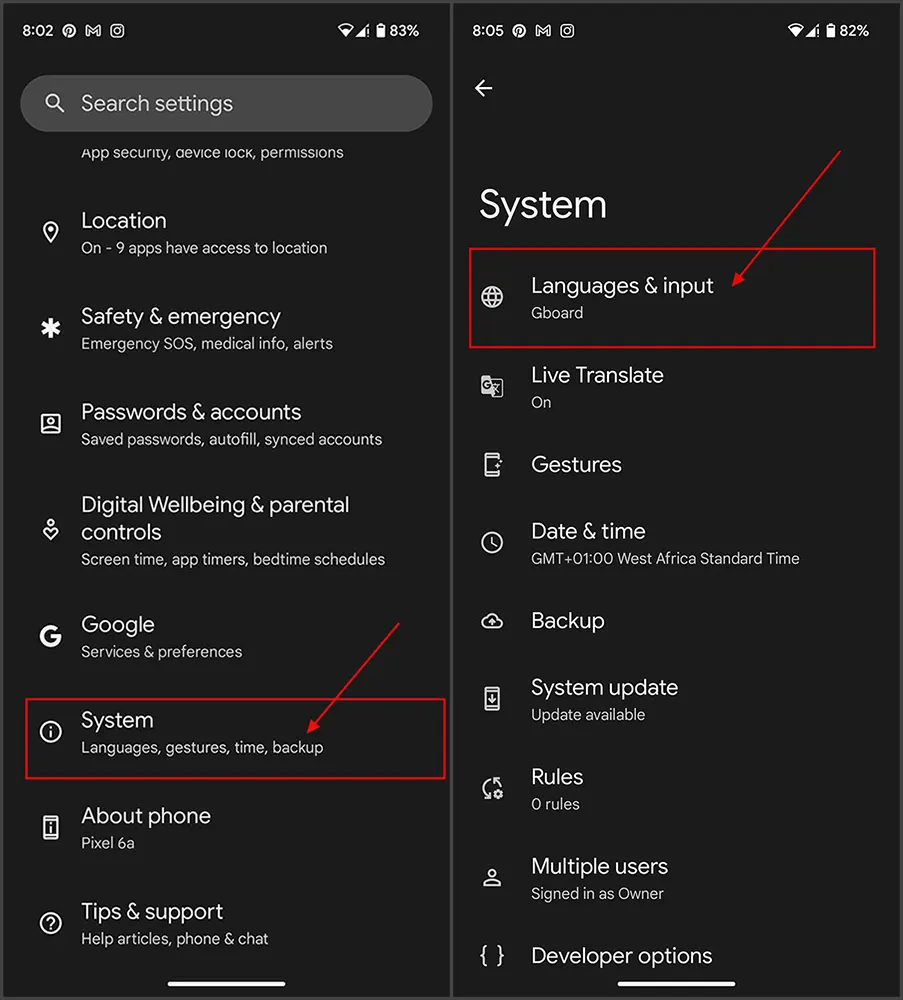
Task: Click the Gestures phone icon
Action: tap(492, 464)
